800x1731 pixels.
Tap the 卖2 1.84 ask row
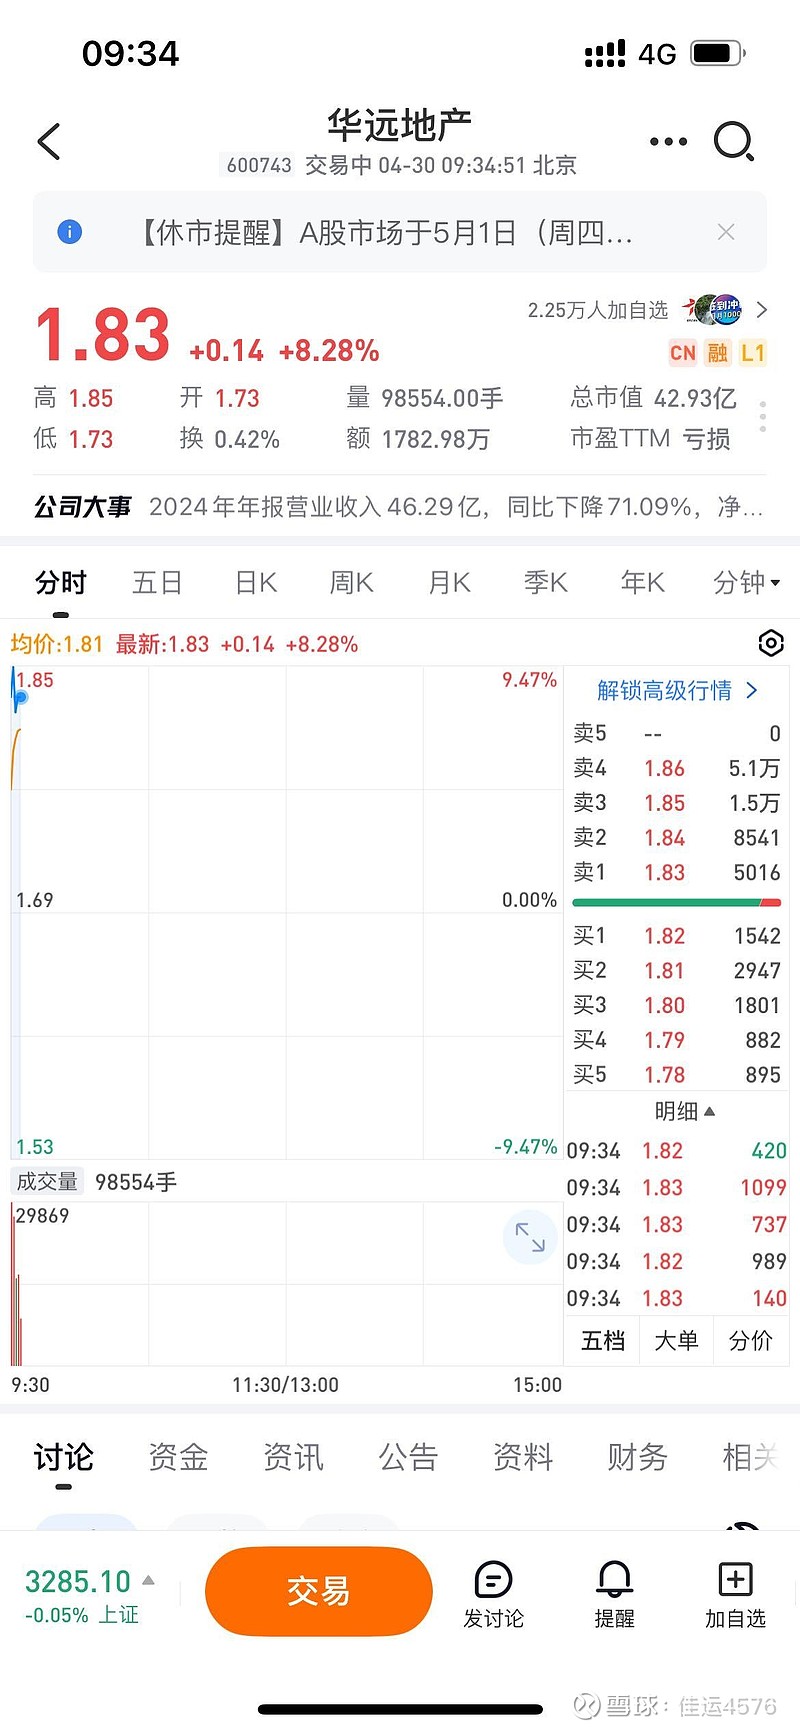point(676,838)
